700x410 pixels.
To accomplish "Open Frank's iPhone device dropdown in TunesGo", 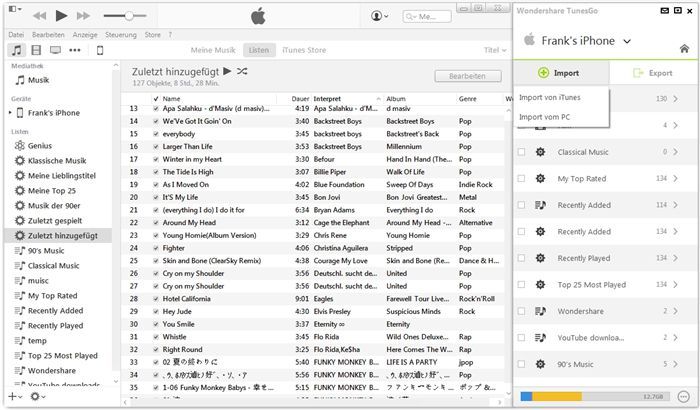I will [627, 41].
